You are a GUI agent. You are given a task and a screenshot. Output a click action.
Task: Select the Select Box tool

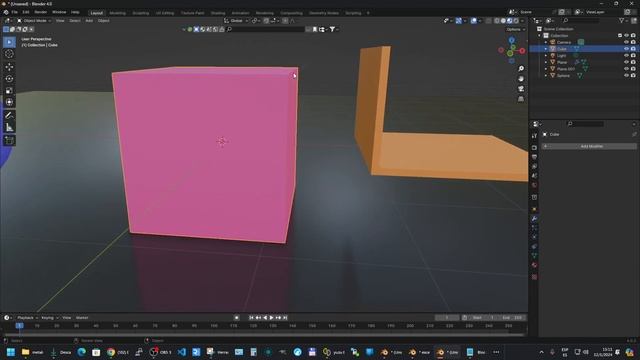[x=9, y=42]
